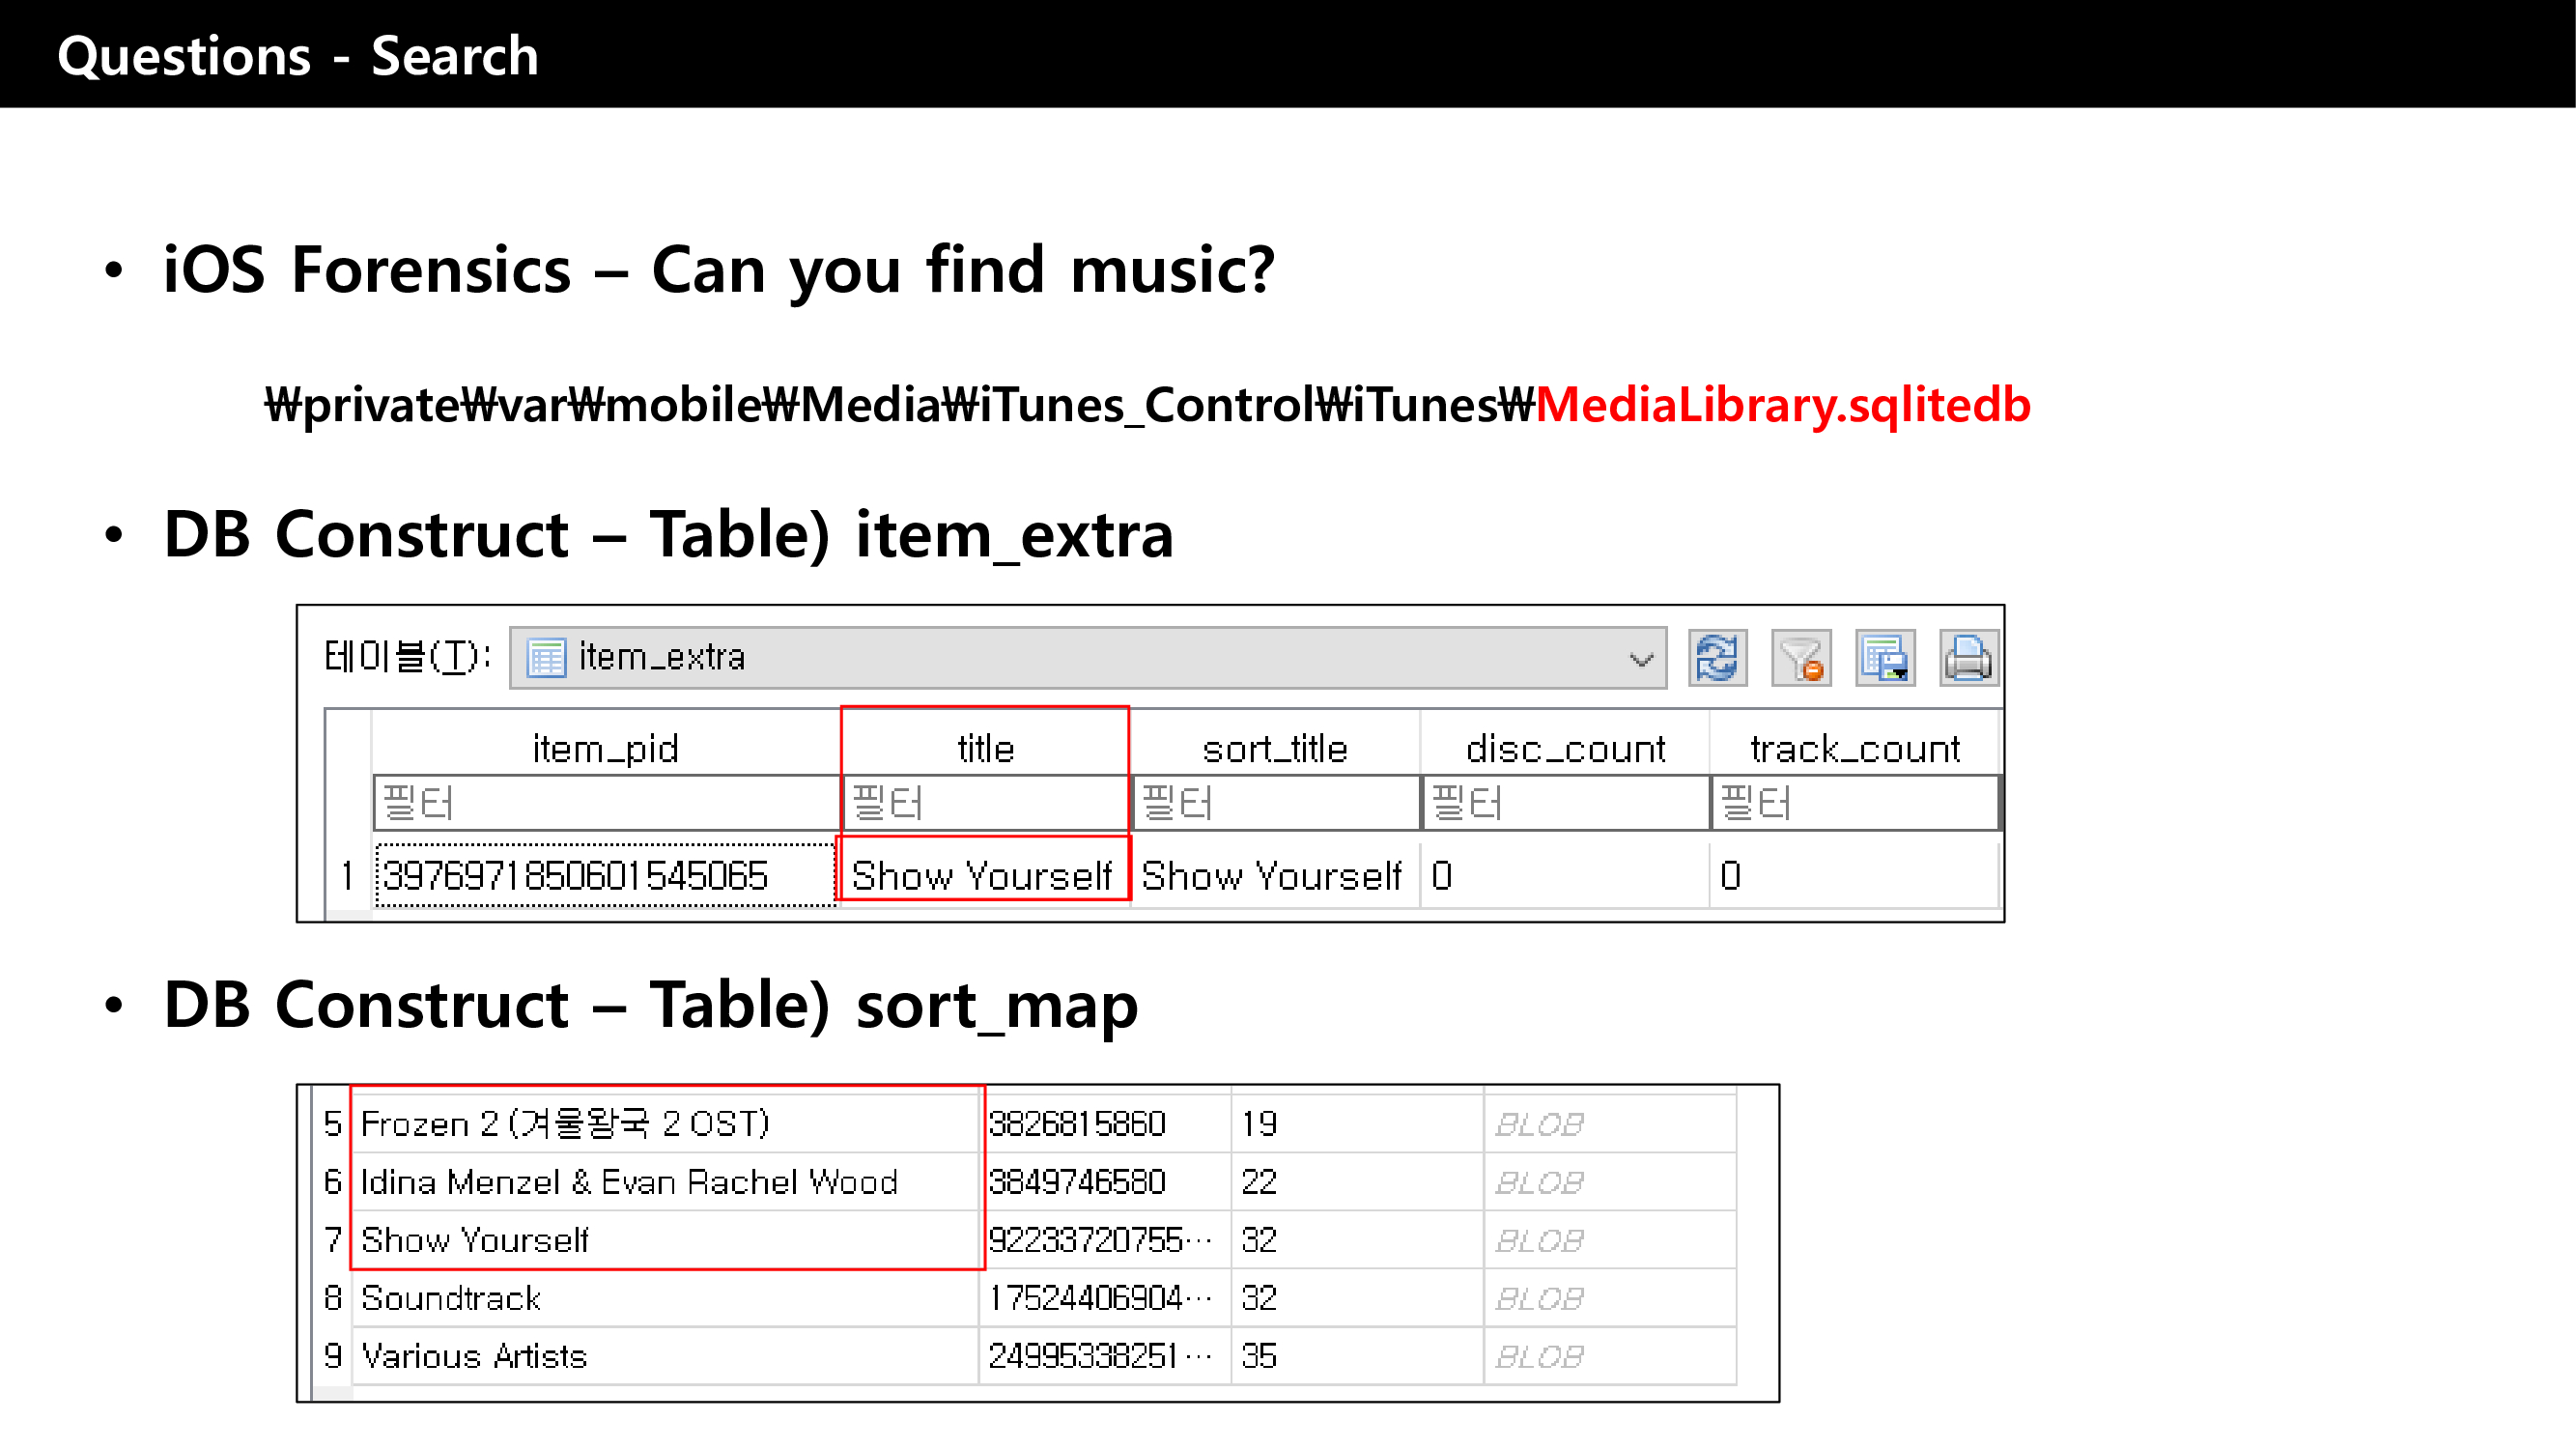Click the disc_count column header
The width and height of the screenshot is (2576, 1449).
[1564, 748]
